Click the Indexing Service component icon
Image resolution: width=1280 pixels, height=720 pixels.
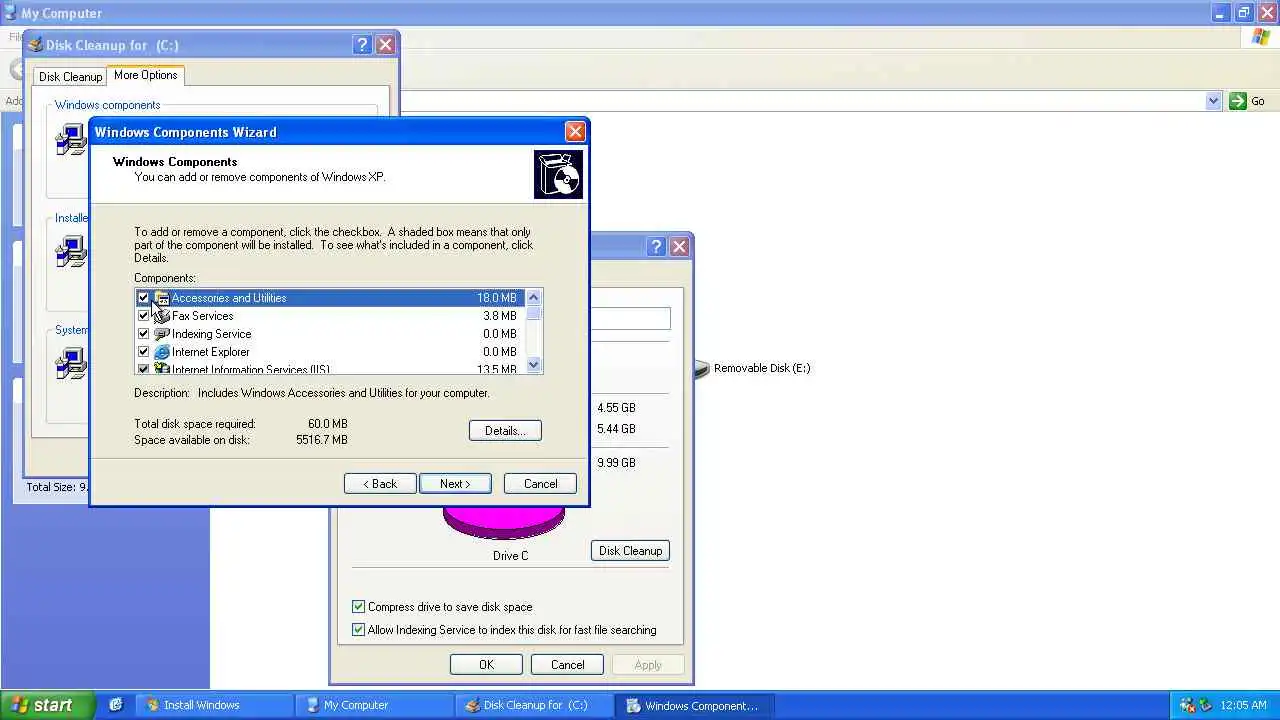pyautogui.click(x=162, y=334)
